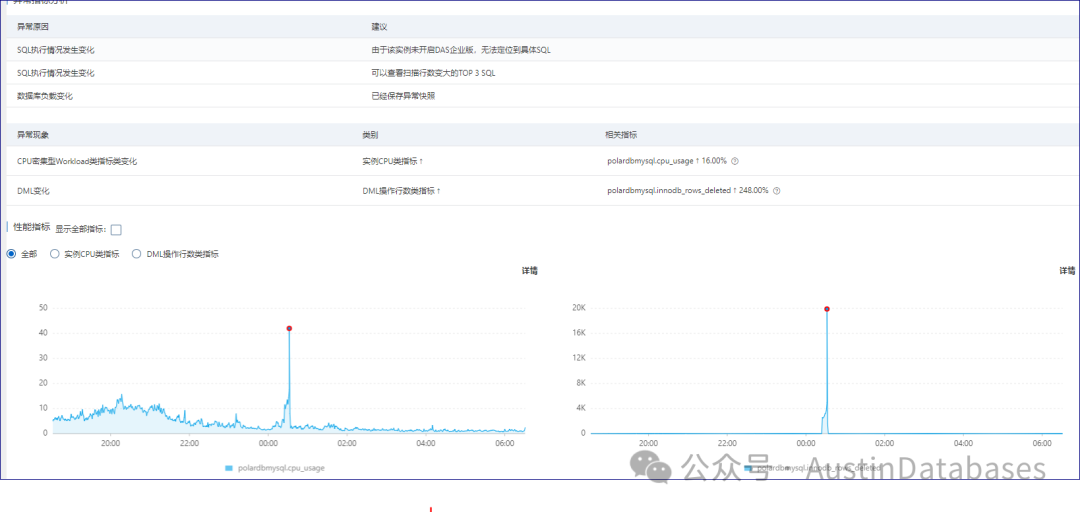Open help icon beside innodb_rows_deleted 248.00%
Viewport: 1080px width, 512px height.
click(777, 191)
